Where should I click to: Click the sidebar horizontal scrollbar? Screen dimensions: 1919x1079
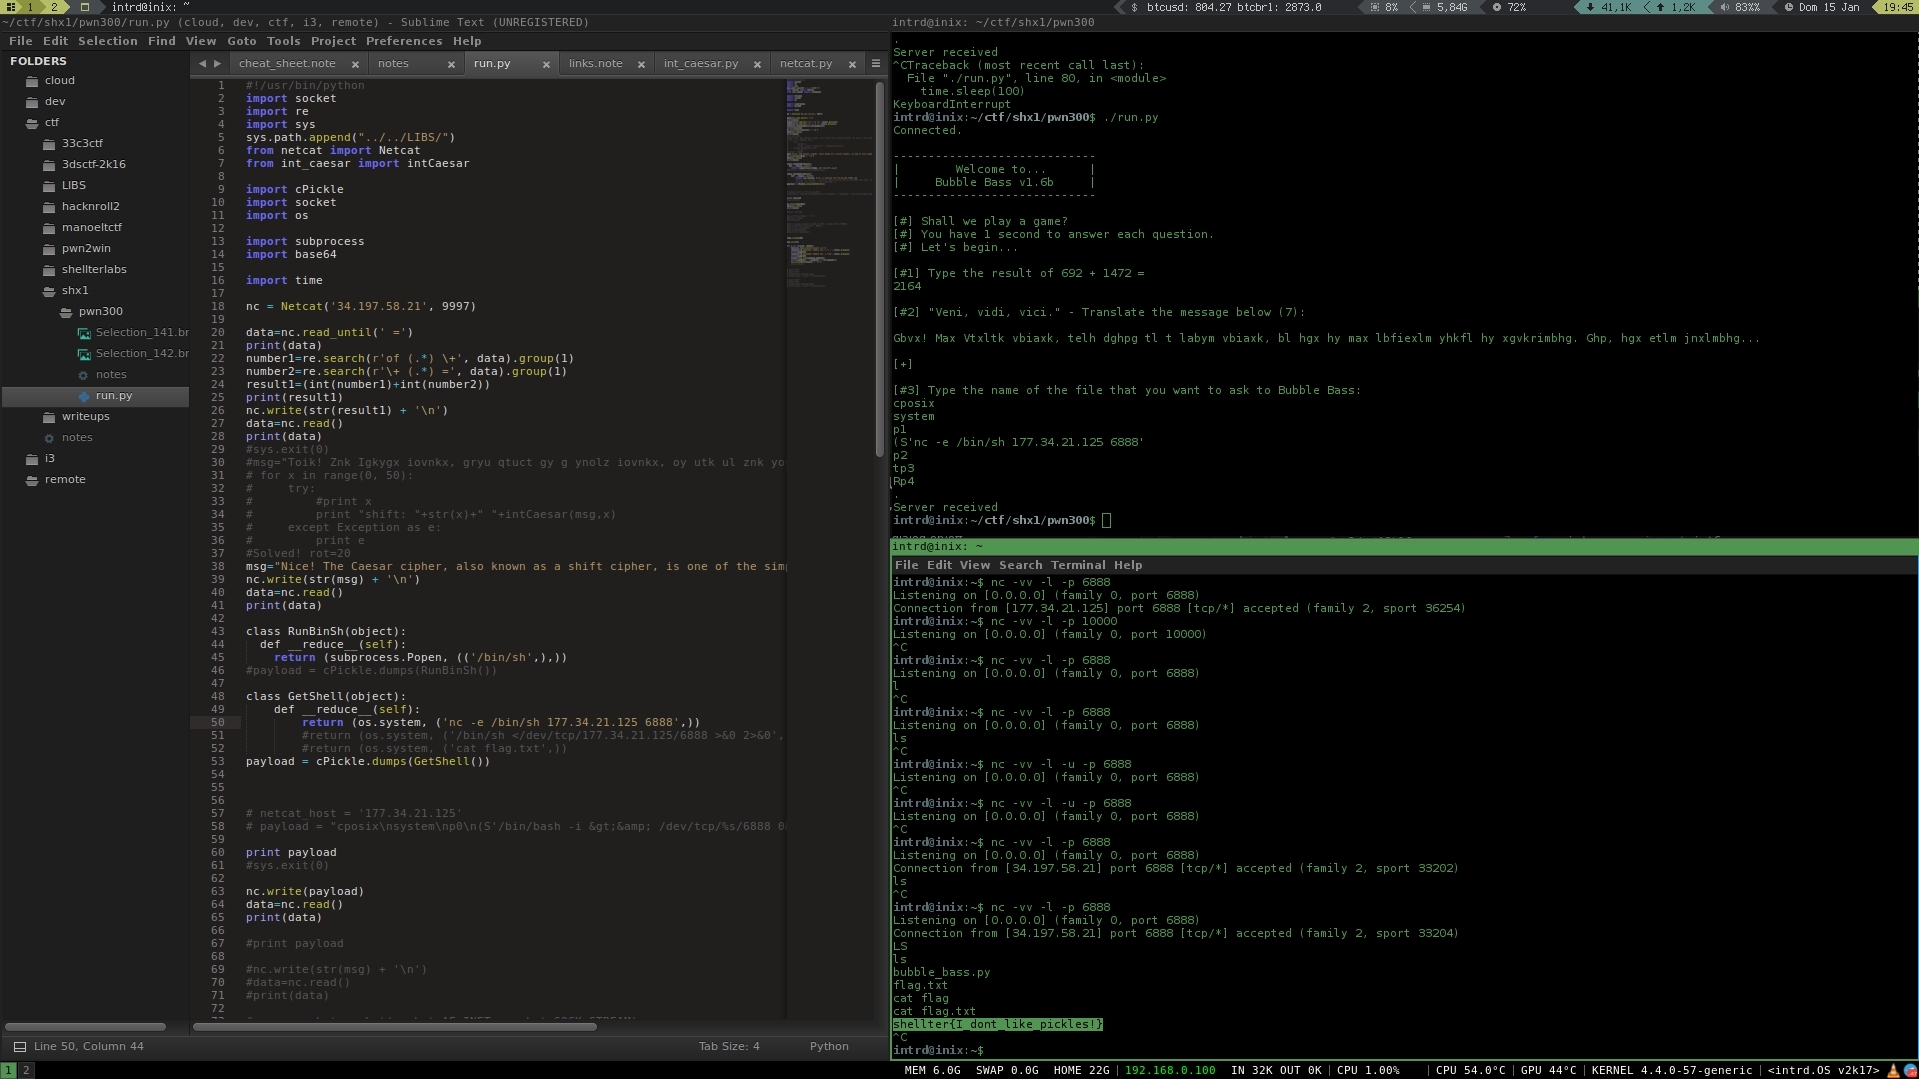click(x=86, y=1027)
